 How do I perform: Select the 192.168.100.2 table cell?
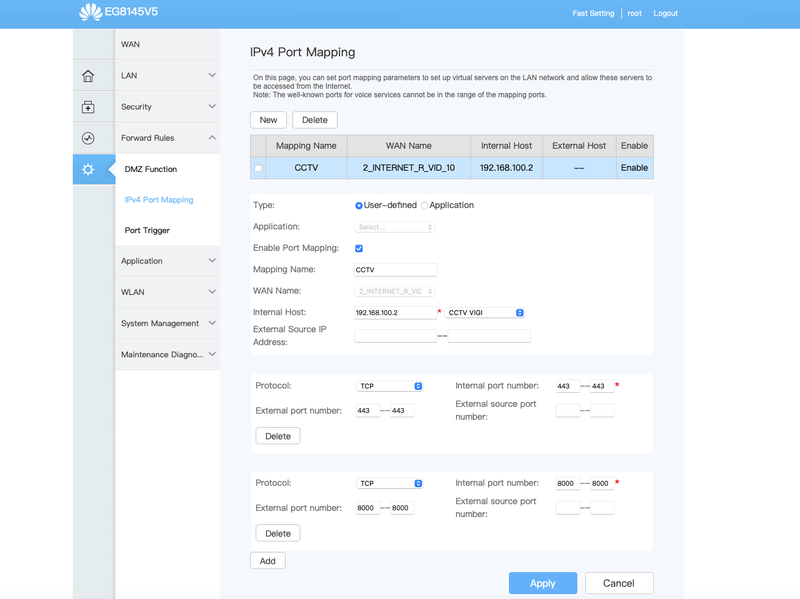tap(507, 168)
